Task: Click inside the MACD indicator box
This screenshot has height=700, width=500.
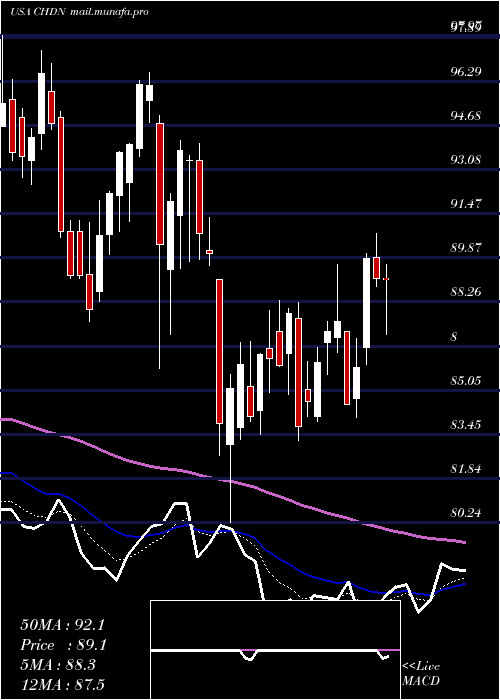Action: point(275,650)
